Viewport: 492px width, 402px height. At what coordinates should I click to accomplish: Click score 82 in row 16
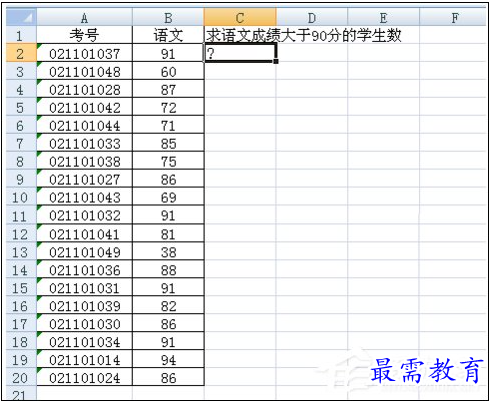point(168,305)
